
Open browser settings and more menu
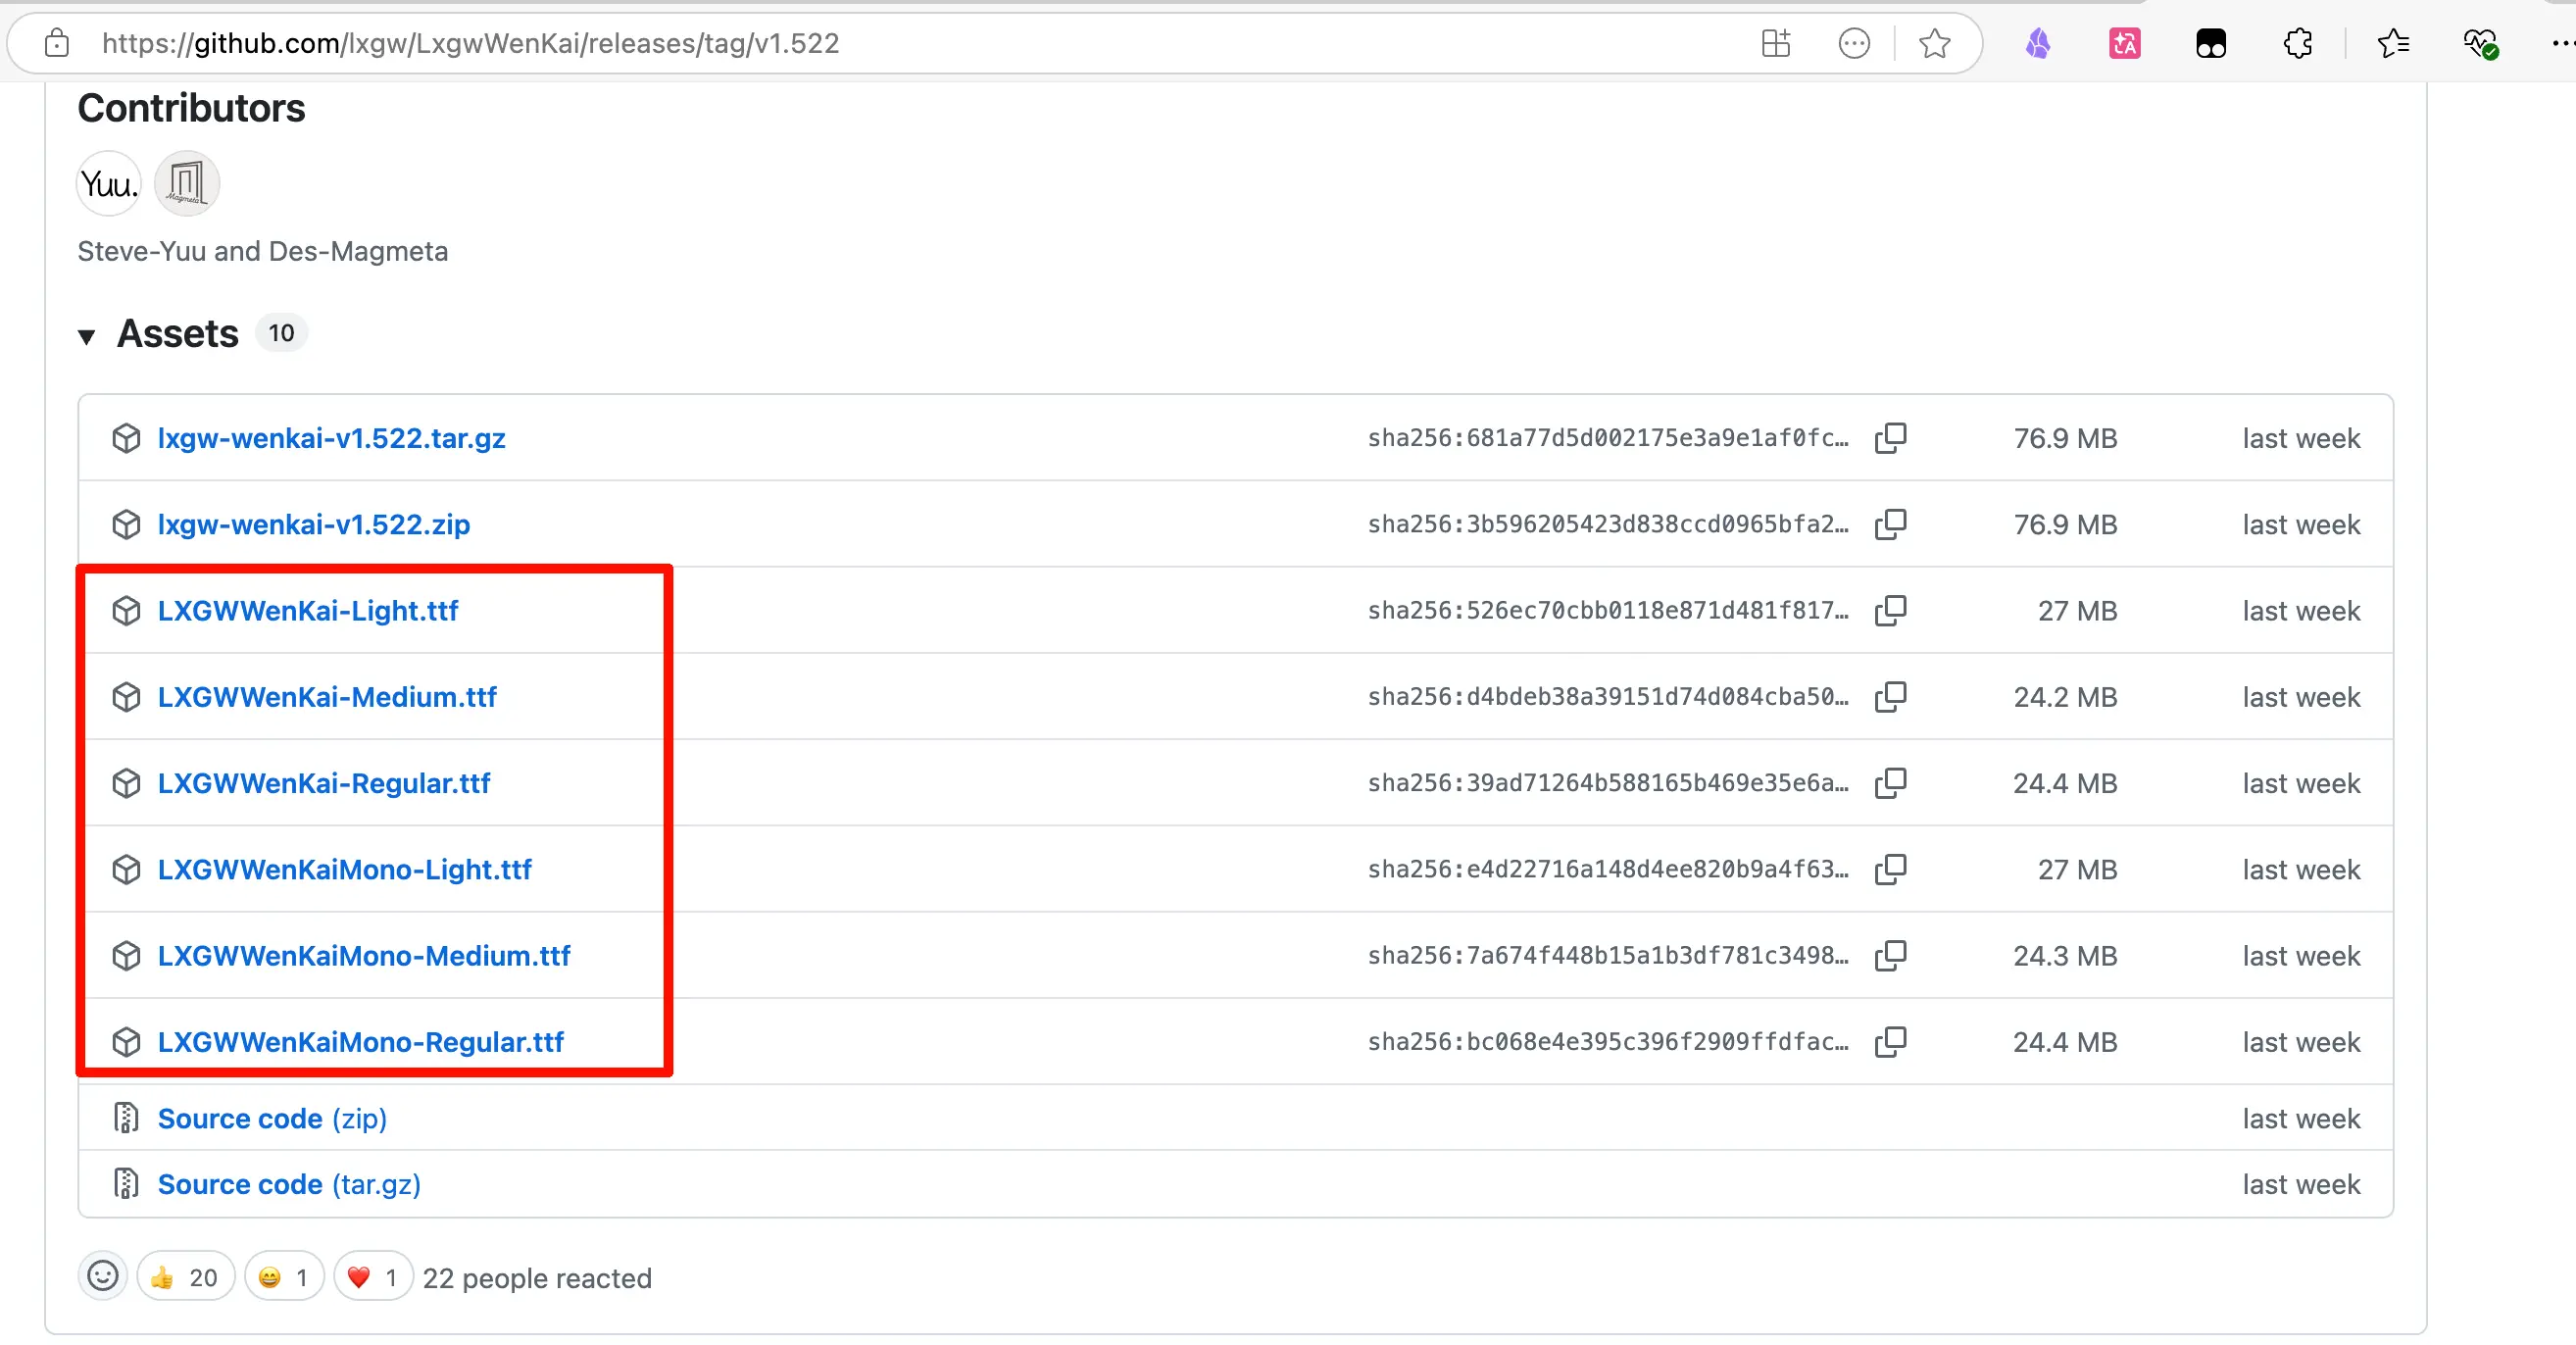point(2560,44)
